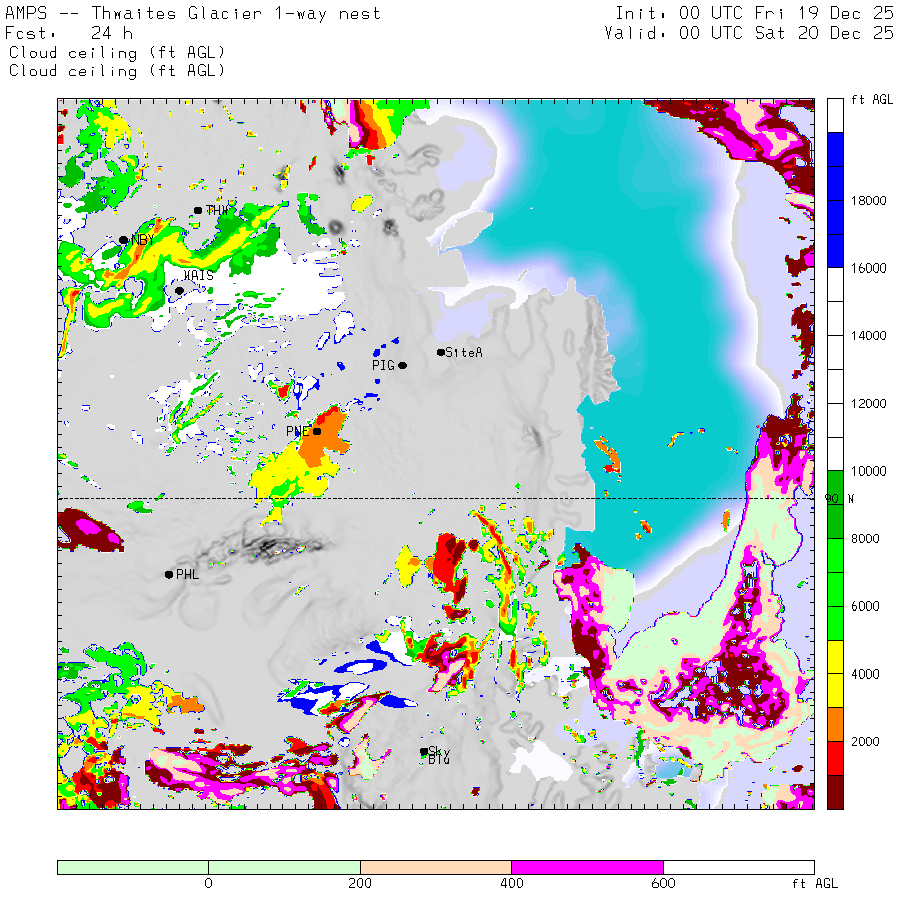The image size is (900, 900).
Task: Click the Valid 00 UTC Sat timestamp
Action: 749,33
